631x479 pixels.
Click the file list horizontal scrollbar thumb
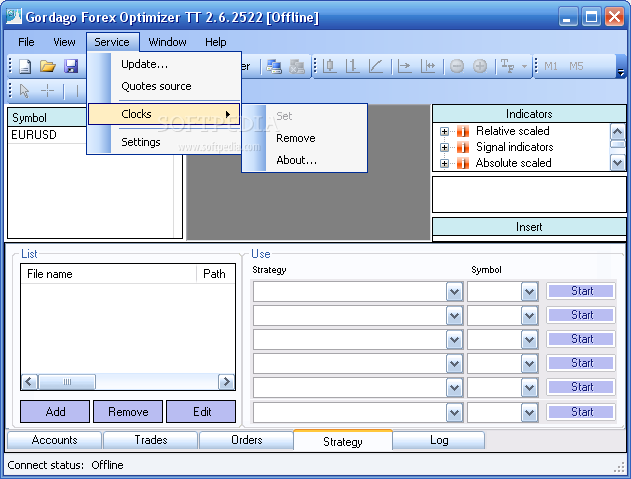pyautogui.click(x=67, y=382)
